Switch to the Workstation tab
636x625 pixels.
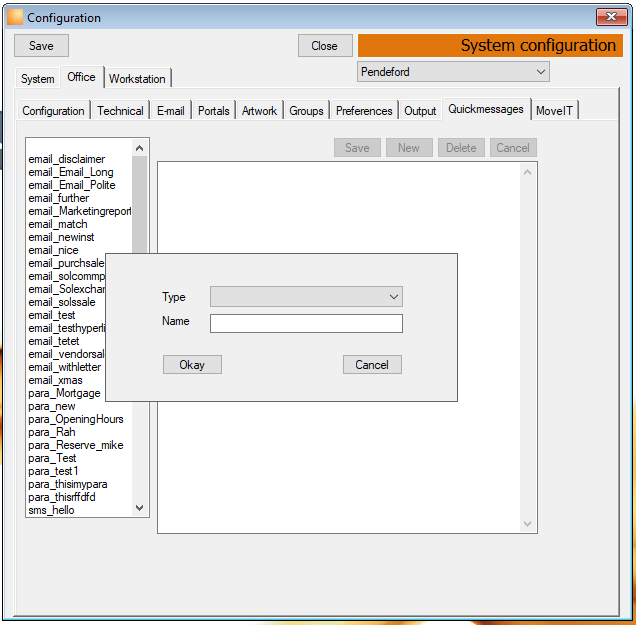pyautogui.click(x=137, y=79)
